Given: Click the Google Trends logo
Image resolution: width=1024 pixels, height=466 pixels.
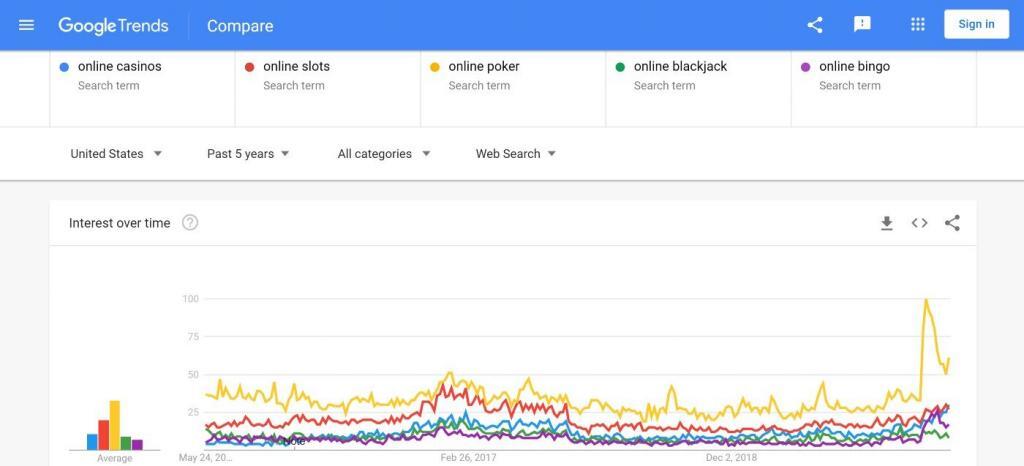Looking at the screenshot, I should (x=113, y=25).
